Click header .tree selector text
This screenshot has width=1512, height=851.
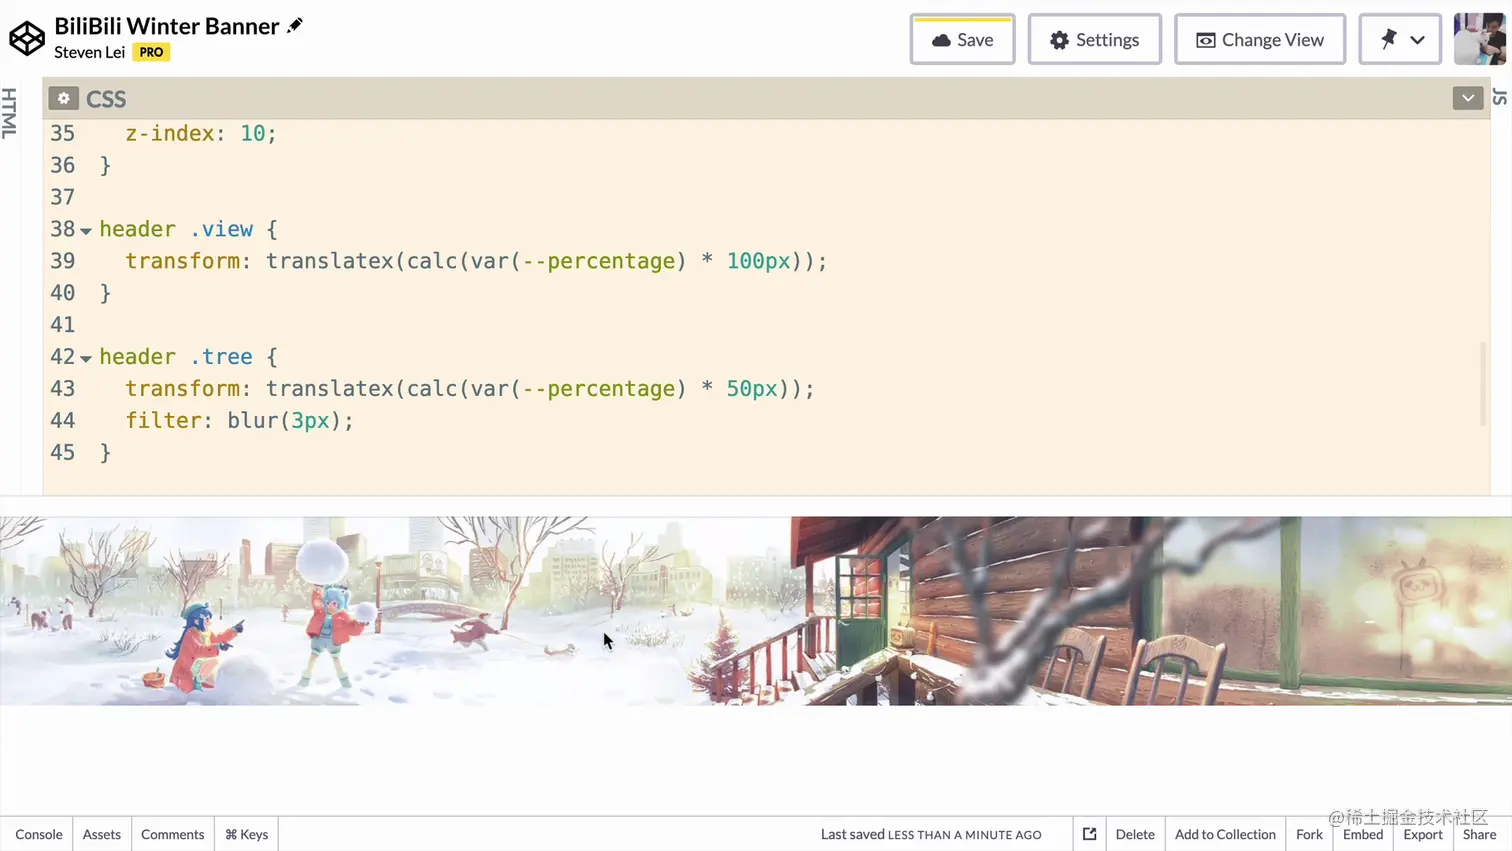coord(176,357)
